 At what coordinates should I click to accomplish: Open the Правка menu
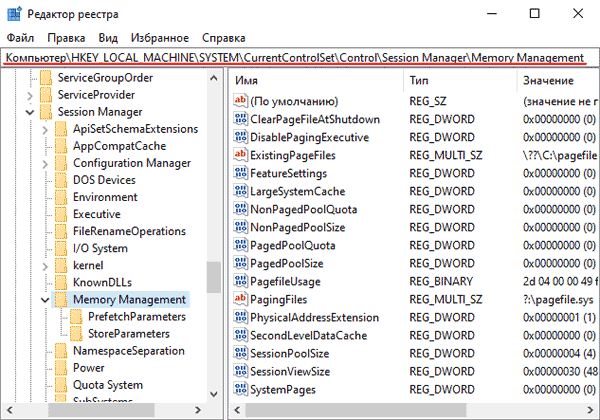66,38
